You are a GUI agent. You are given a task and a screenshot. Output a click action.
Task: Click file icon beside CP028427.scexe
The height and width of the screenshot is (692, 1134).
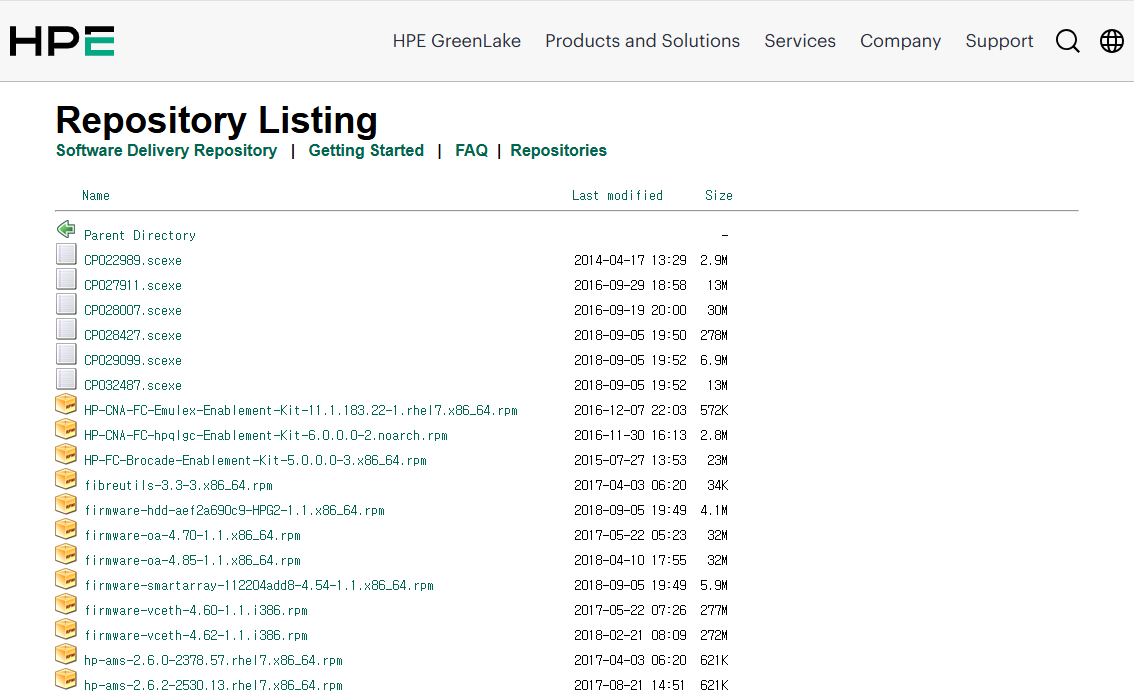66,329
